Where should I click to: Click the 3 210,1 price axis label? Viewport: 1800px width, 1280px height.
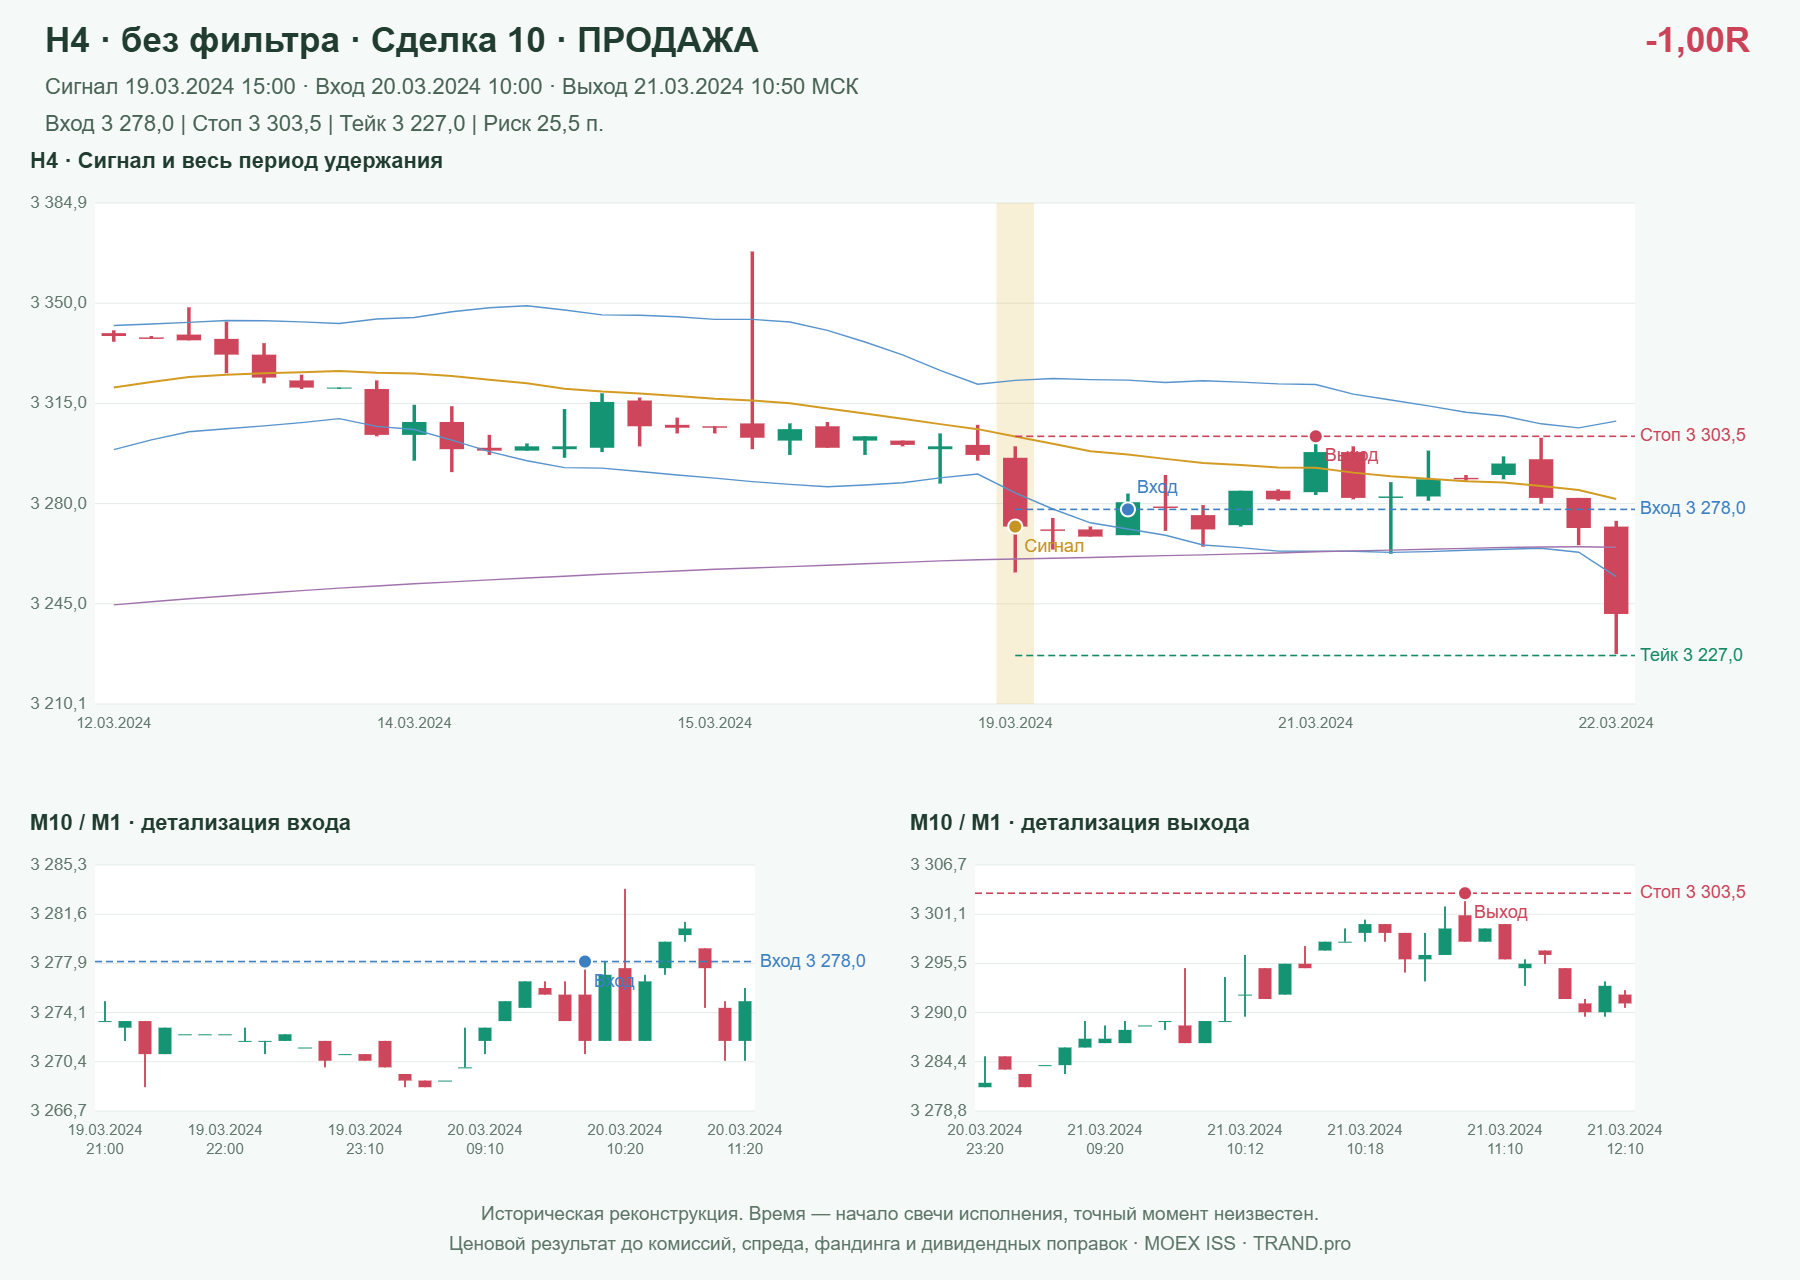click(x=58, y=704)
